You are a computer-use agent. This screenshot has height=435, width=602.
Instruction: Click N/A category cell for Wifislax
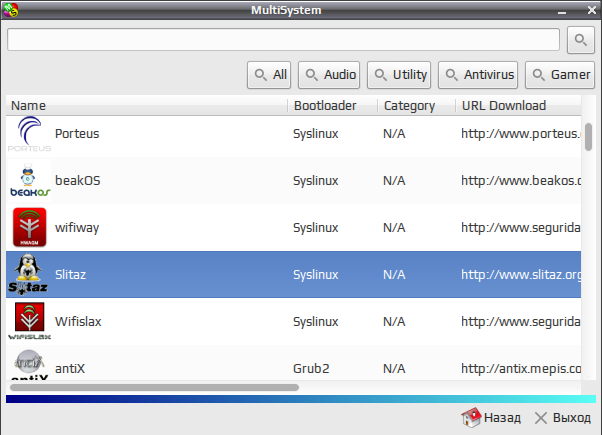pos(394,322)
